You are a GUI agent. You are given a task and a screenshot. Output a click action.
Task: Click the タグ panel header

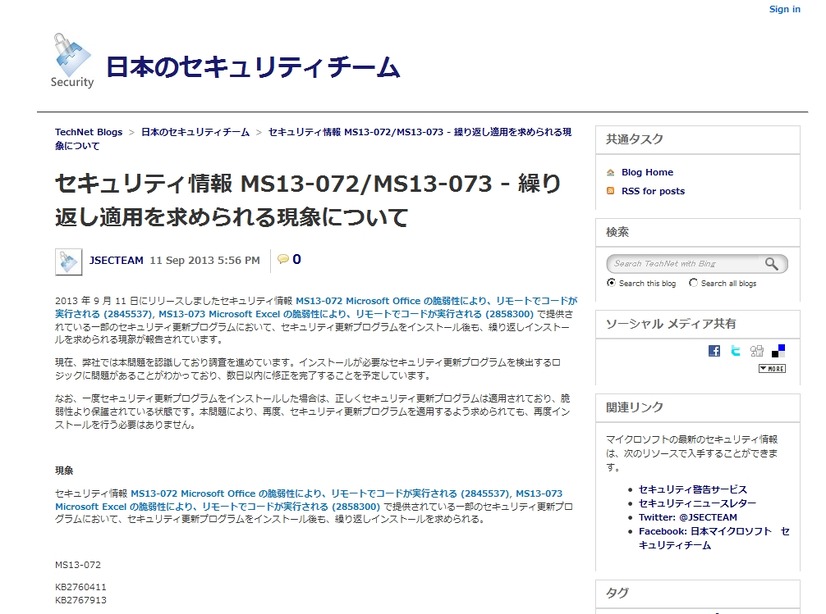[698, 593]
